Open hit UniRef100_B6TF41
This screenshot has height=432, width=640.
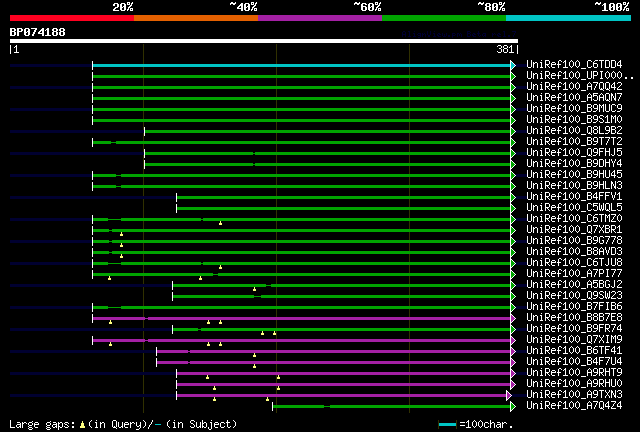click(x=574, y=351)
